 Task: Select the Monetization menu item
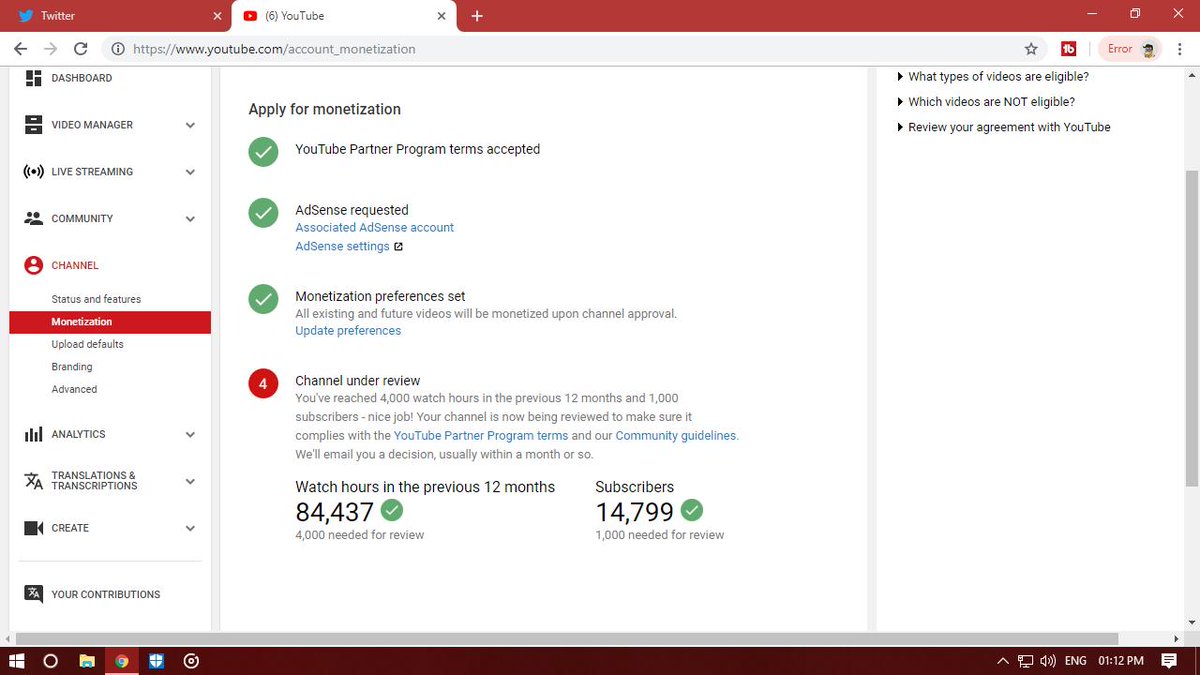point(110,322)
